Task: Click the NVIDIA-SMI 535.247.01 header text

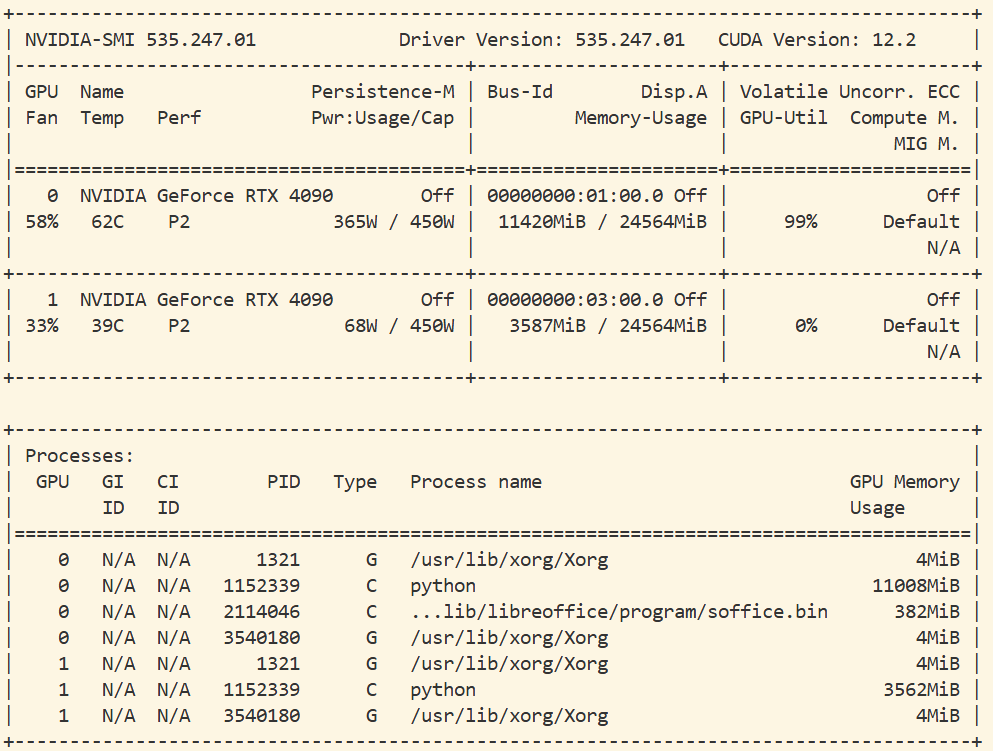Action: point(140,40)
